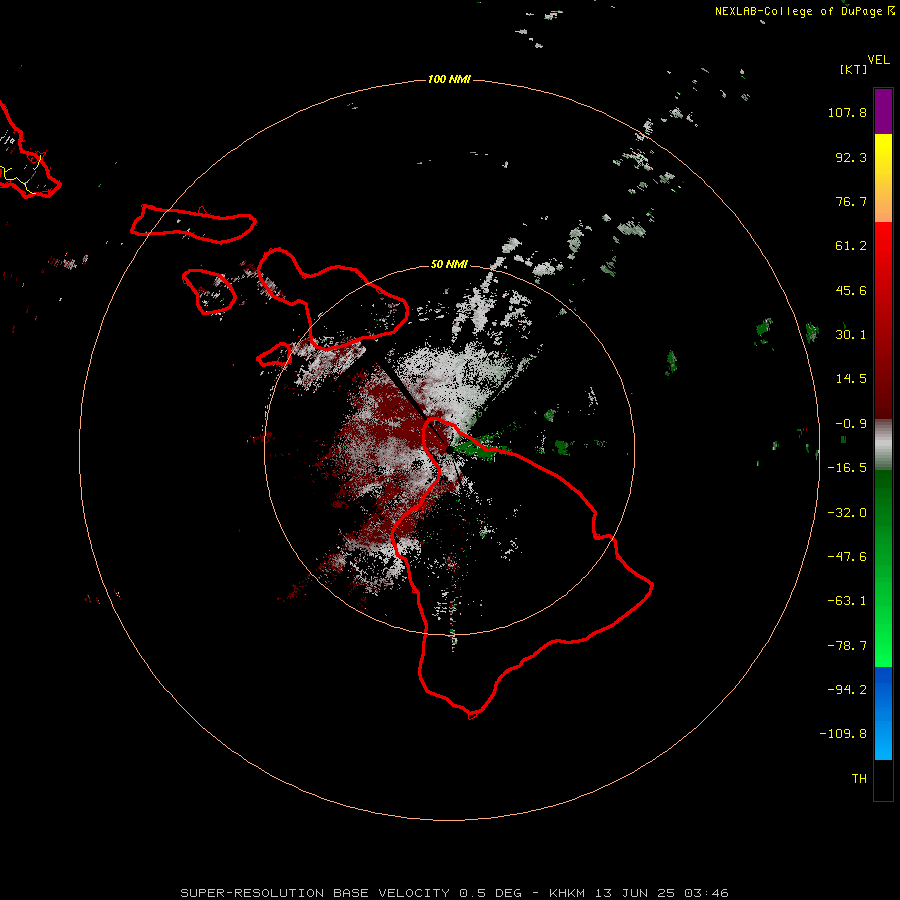
Task: Click the -109.8 legend value
Action: click(x=843, y=734)
